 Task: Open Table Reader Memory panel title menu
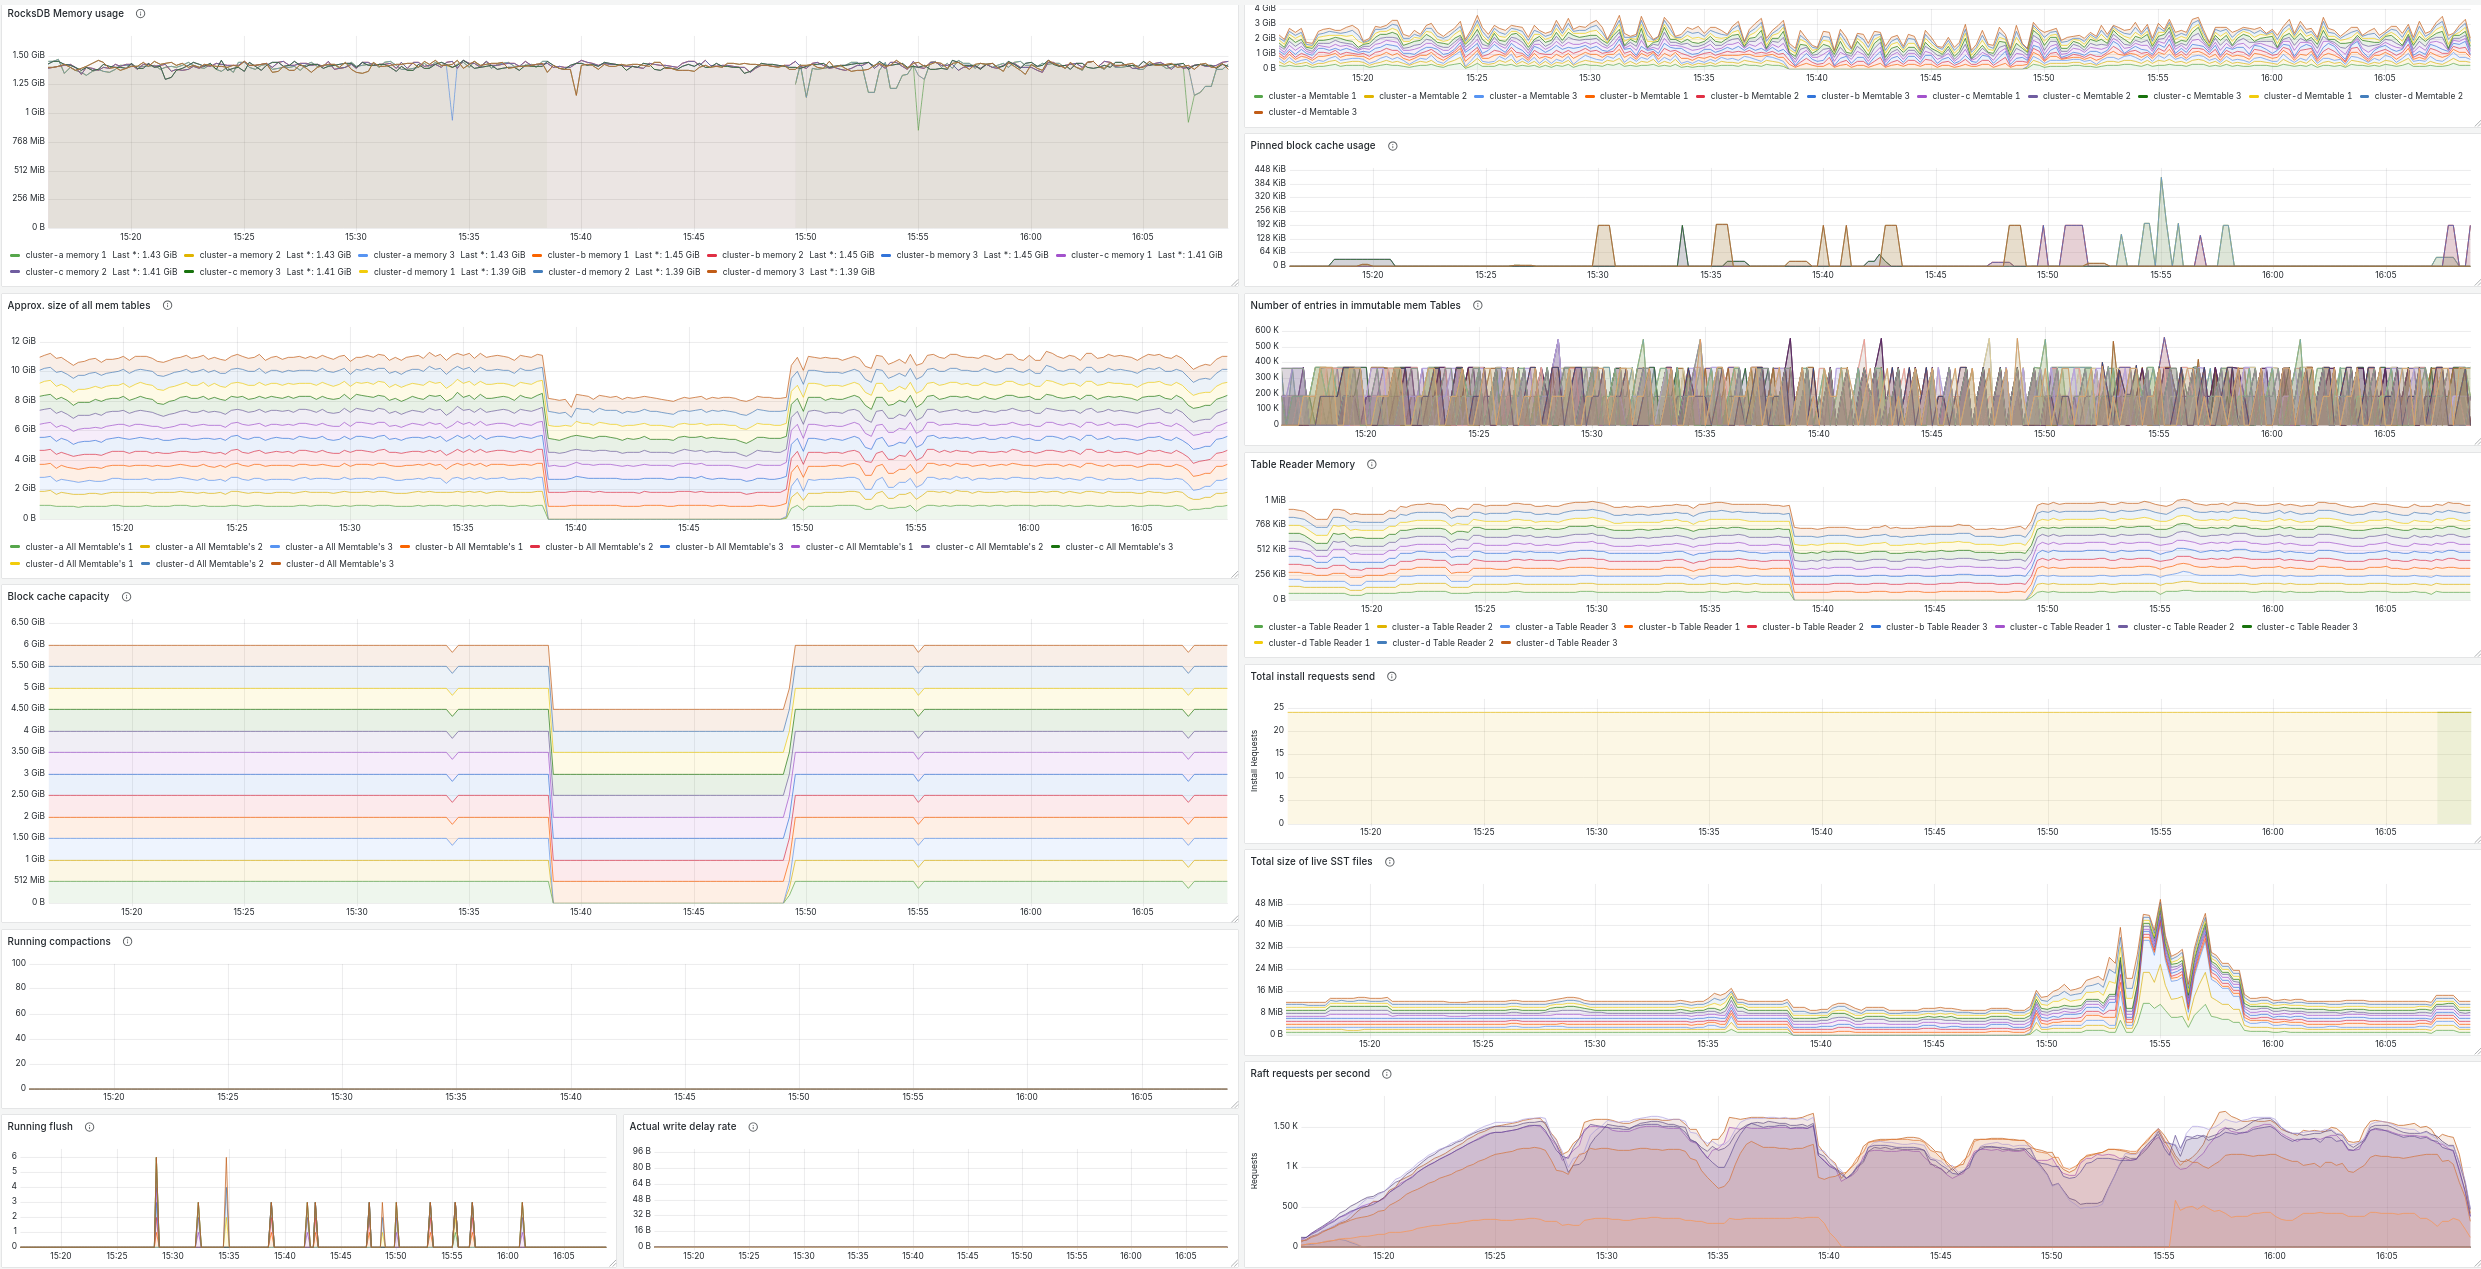tap(1302, 465)
